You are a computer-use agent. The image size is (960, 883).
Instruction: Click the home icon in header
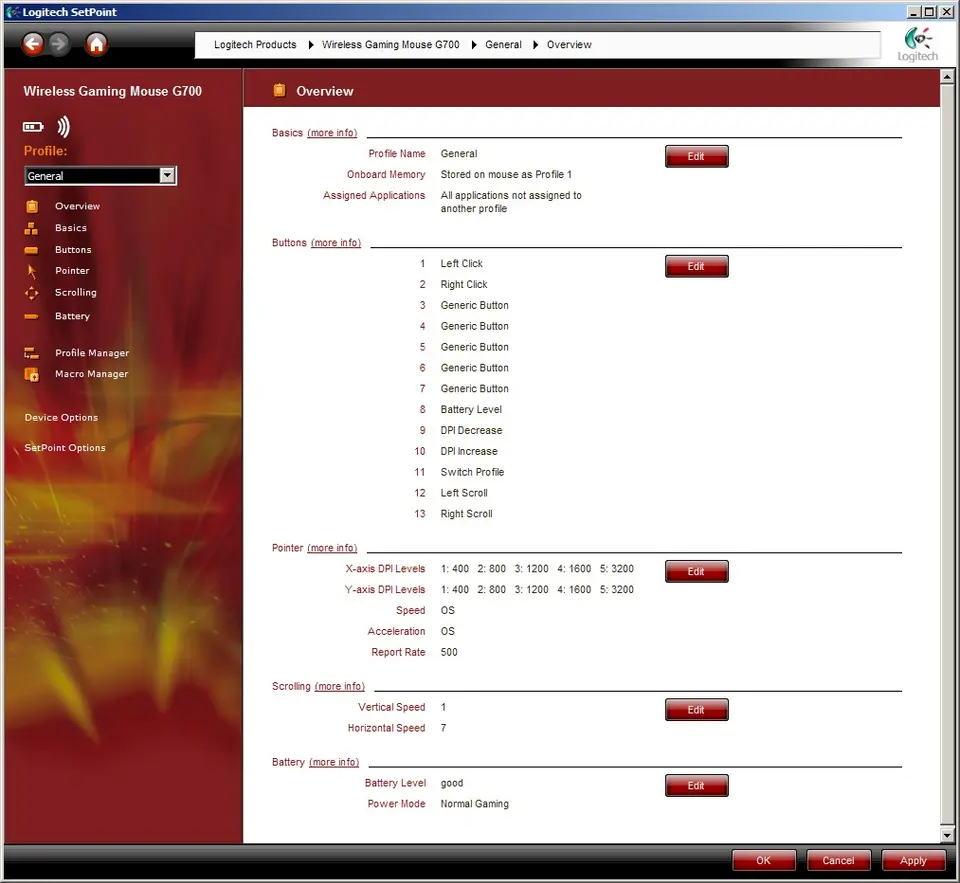pos(96,44)
